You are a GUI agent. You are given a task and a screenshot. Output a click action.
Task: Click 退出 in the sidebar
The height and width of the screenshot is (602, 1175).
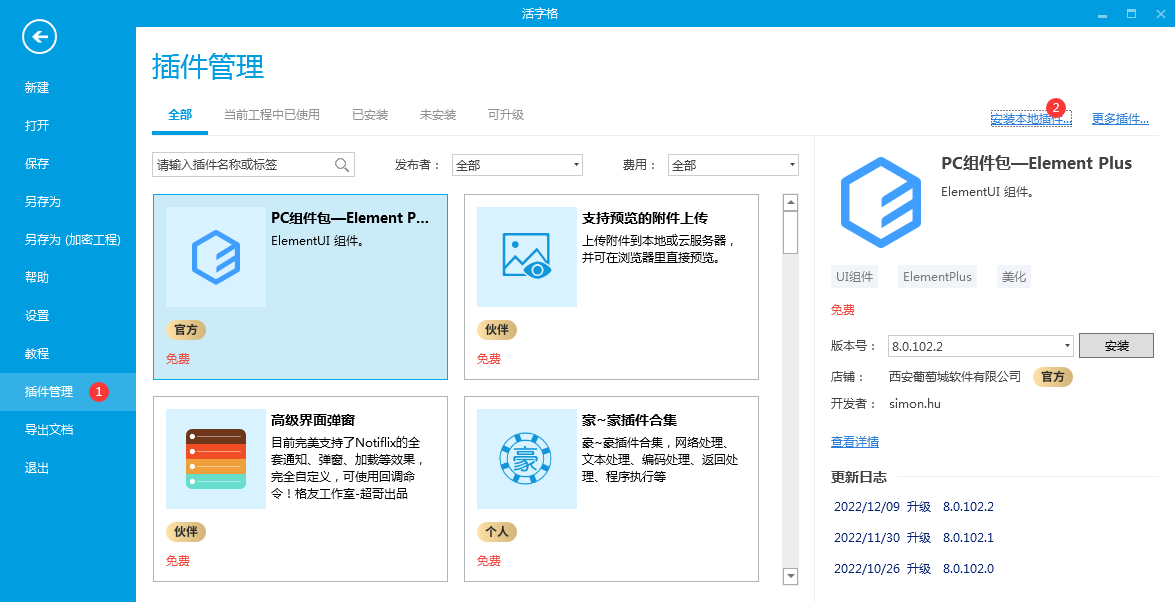point(67,468)
